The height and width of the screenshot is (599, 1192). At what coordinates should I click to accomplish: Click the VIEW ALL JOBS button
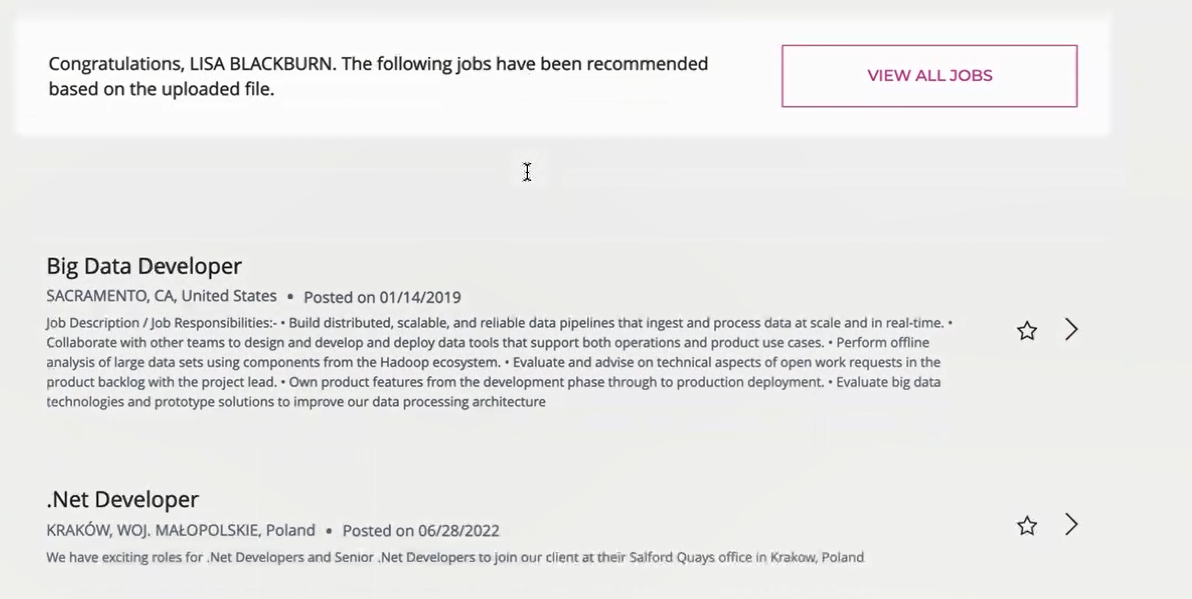click(x=929, y=76)
